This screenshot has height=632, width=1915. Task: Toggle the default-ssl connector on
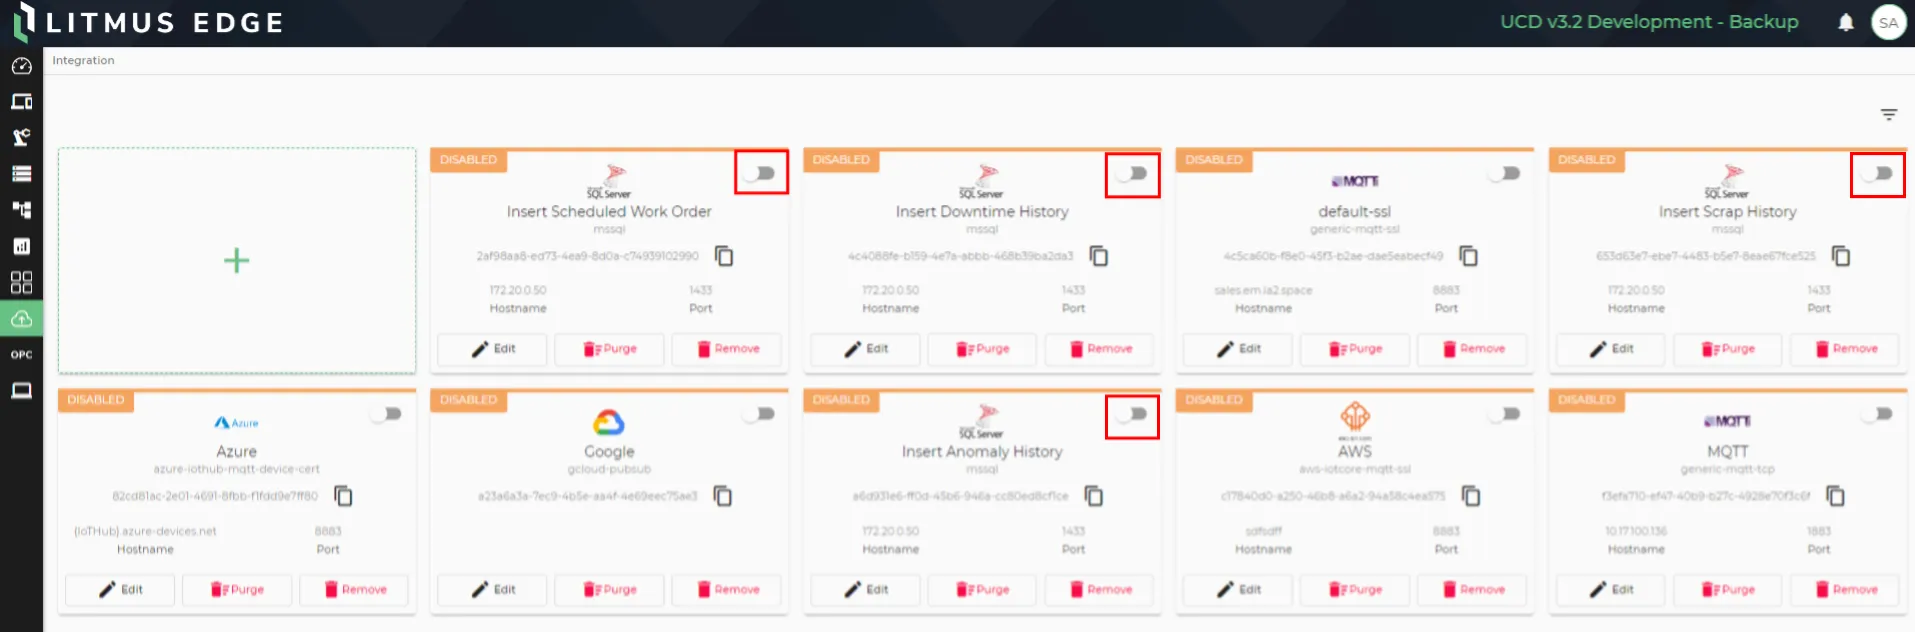click(1506, 173)
